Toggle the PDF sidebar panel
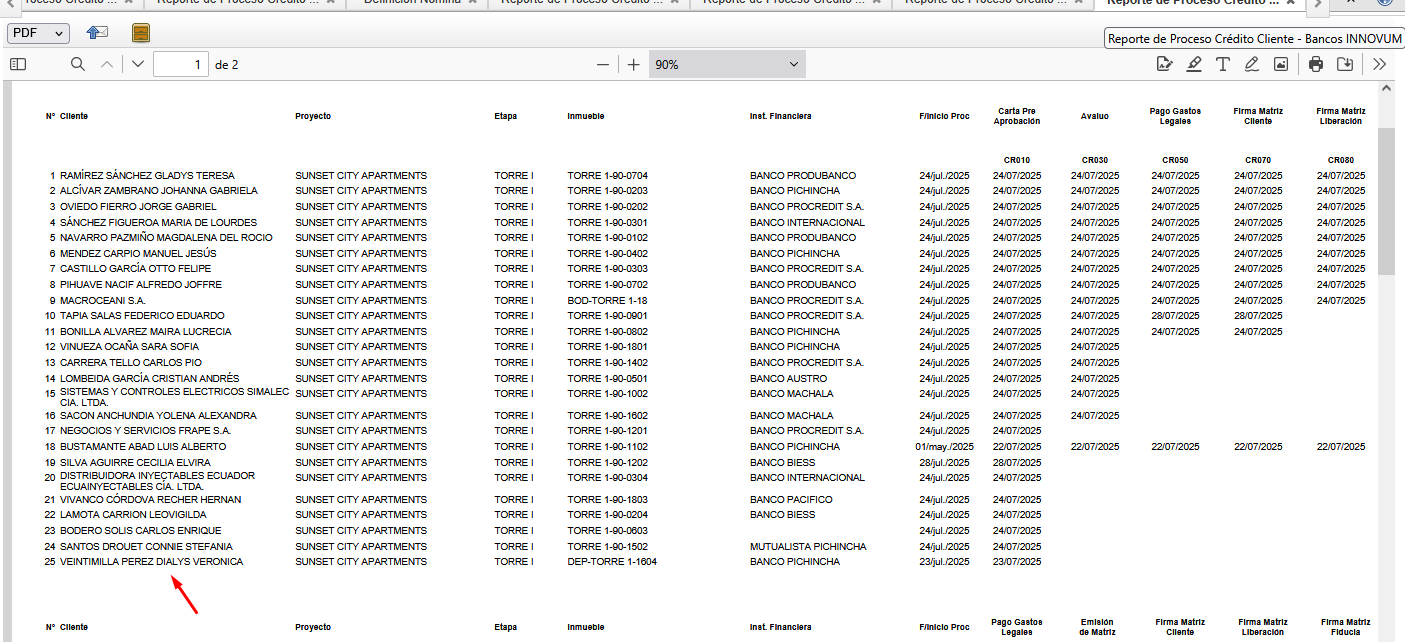The width and height of the screenshot is (1405, 642). pos(17,64)
